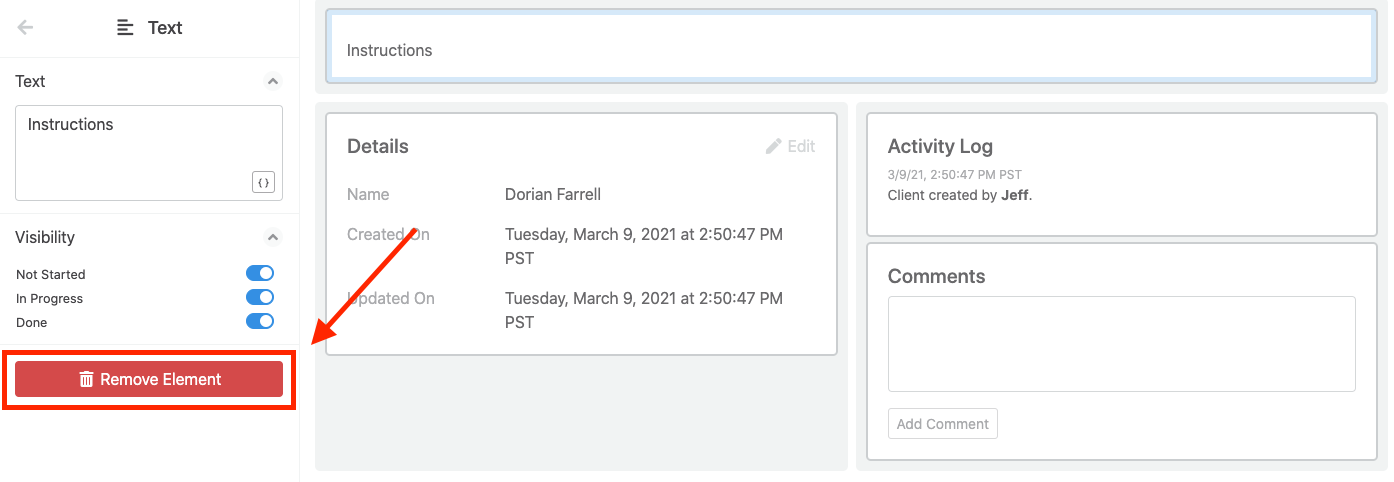
Task: Click the text-lines icon beside the Text title
Action: (125, 28)
